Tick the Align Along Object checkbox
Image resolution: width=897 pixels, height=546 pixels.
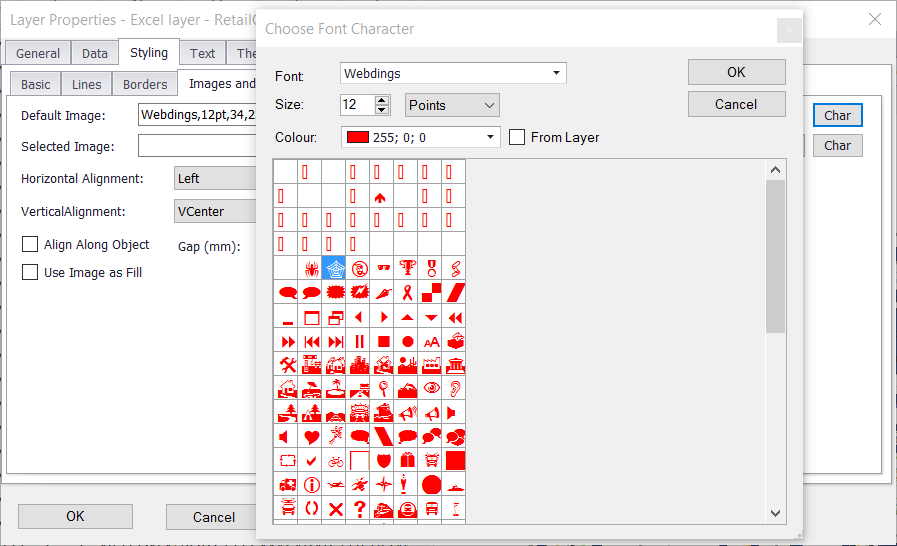pos(30,244)
